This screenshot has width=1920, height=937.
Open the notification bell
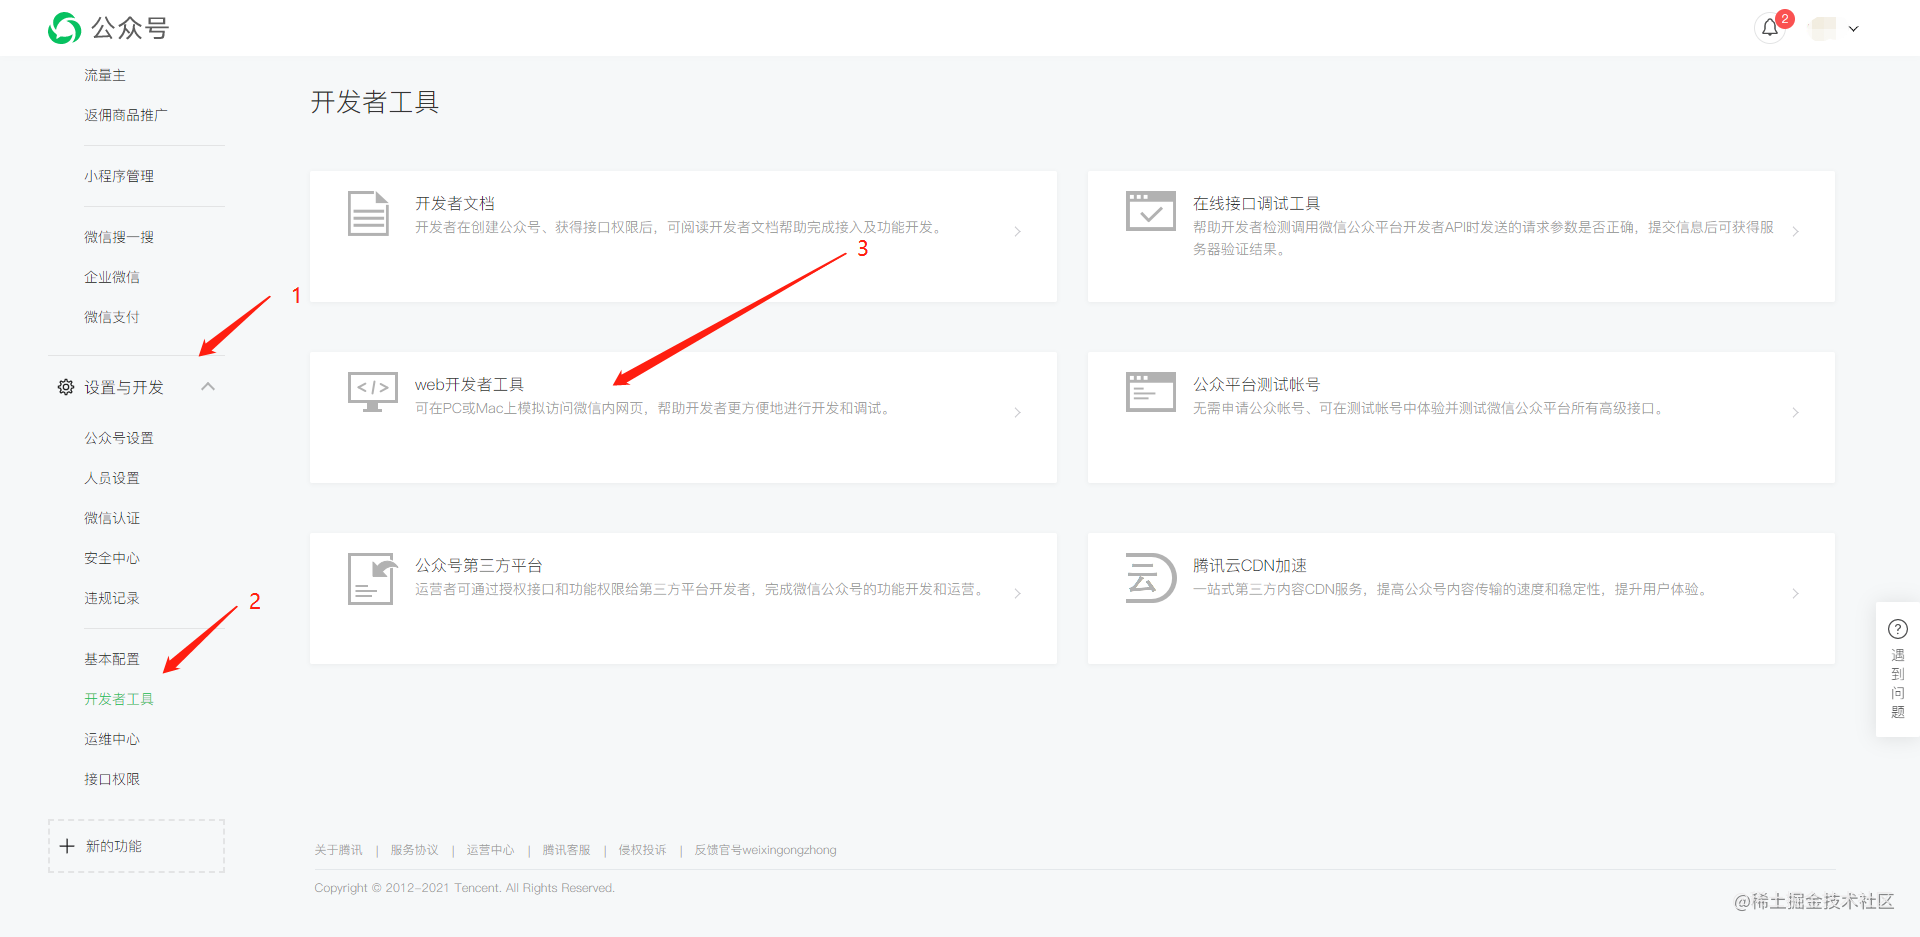tap(1770, 28)
